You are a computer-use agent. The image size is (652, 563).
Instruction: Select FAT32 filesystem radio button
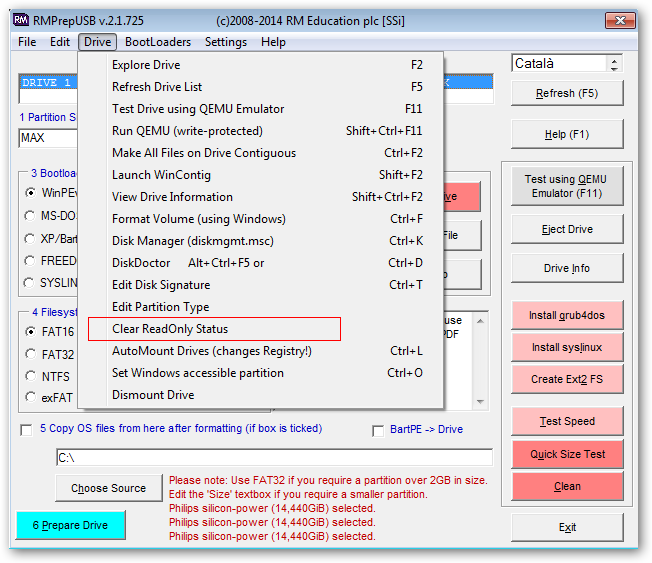(30, 354)
